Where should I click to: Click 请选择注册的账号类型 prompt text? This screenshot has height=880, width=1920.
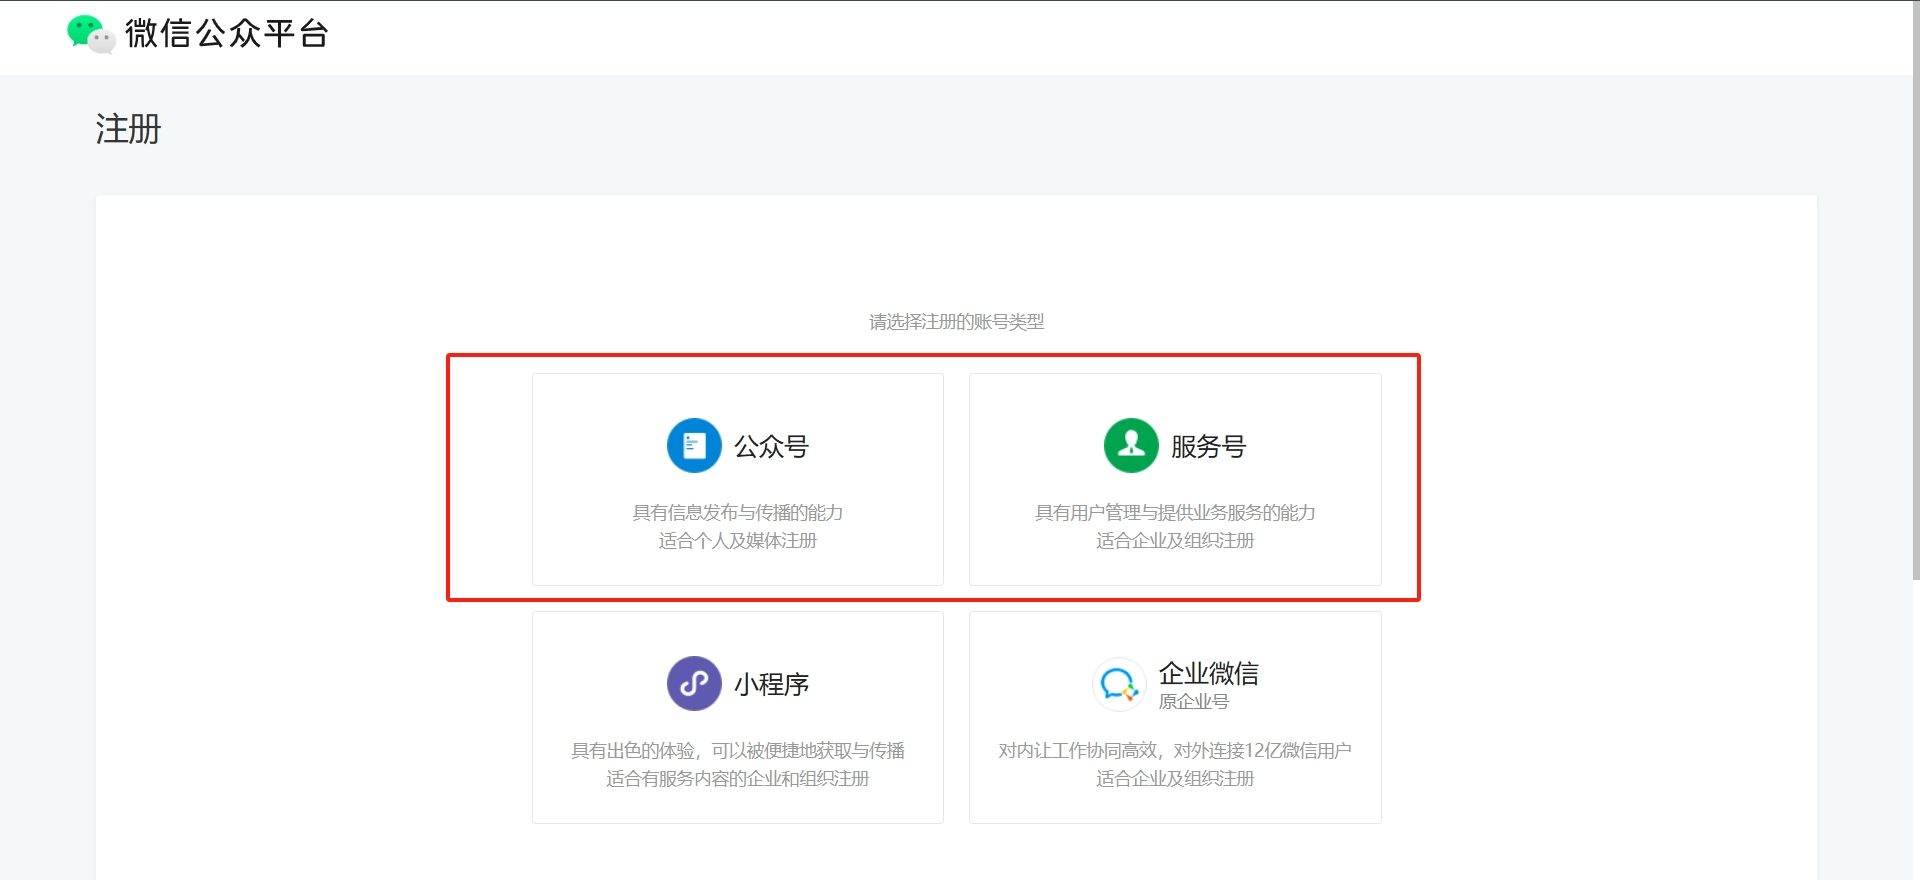pos(956,321)
